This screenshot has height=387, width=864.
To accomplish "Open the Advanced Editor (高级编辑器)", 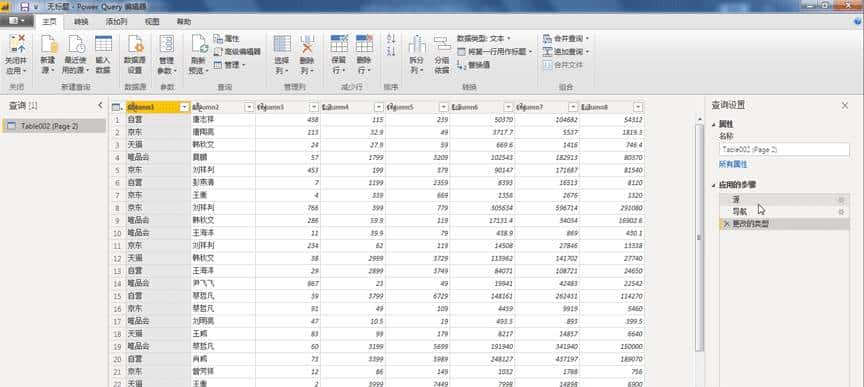I will pyautogui.click(x=236, y=51).
